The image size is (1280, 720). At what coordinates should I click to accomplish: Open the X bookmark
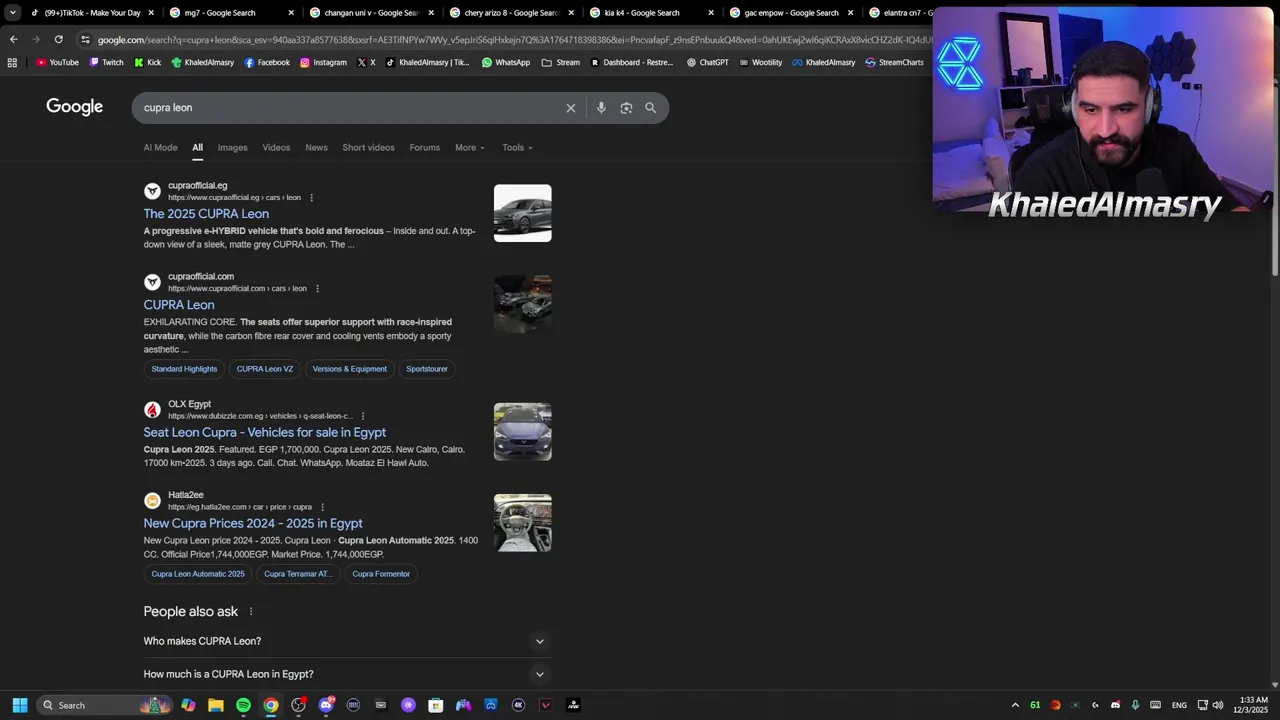pyautogui.click(x=366, y=62)
